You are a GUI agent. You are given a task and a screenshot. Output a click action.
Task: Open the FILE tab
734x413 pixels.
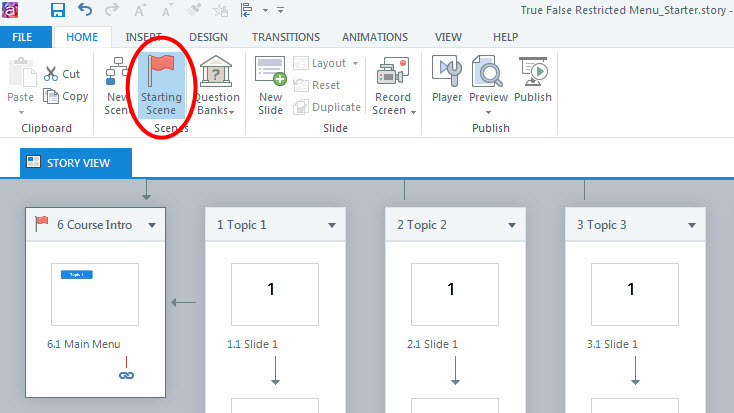pyautogui.click(x=22, y=37)
